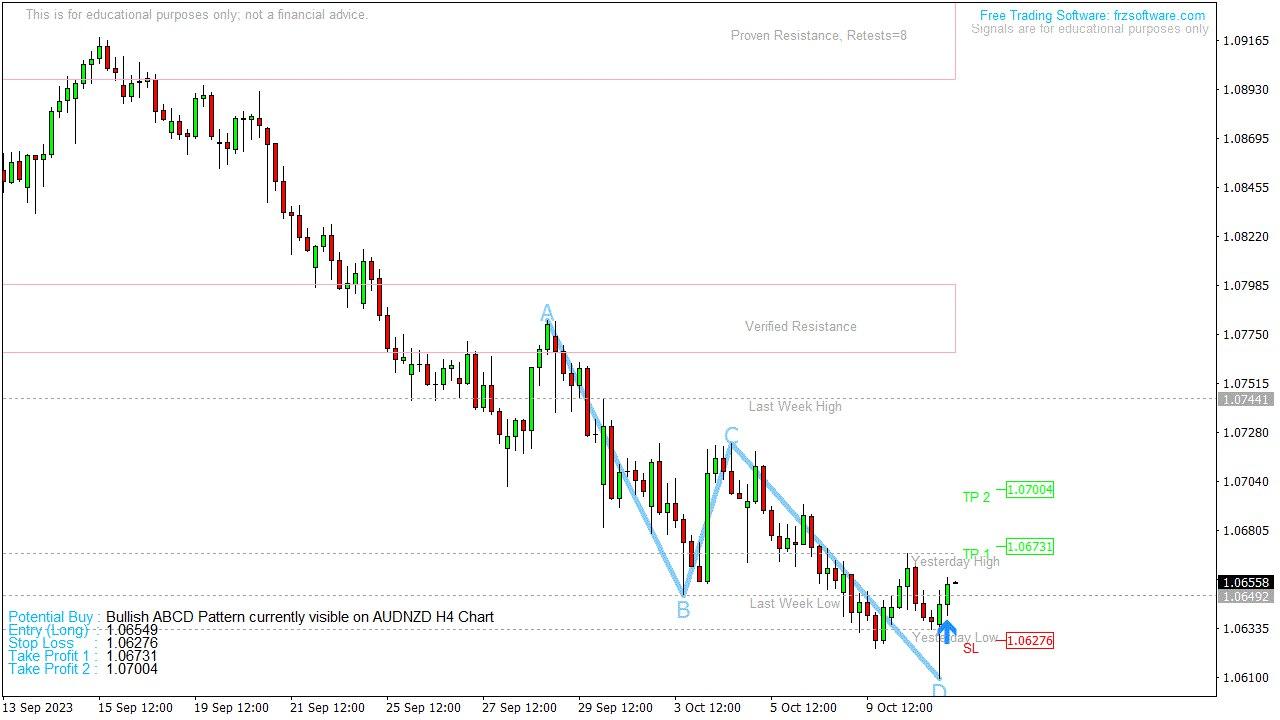Click the 'Verified Resistance' zone label
Image resolution: width=1280 pixels, height=720 pixels.
point(801,326)
